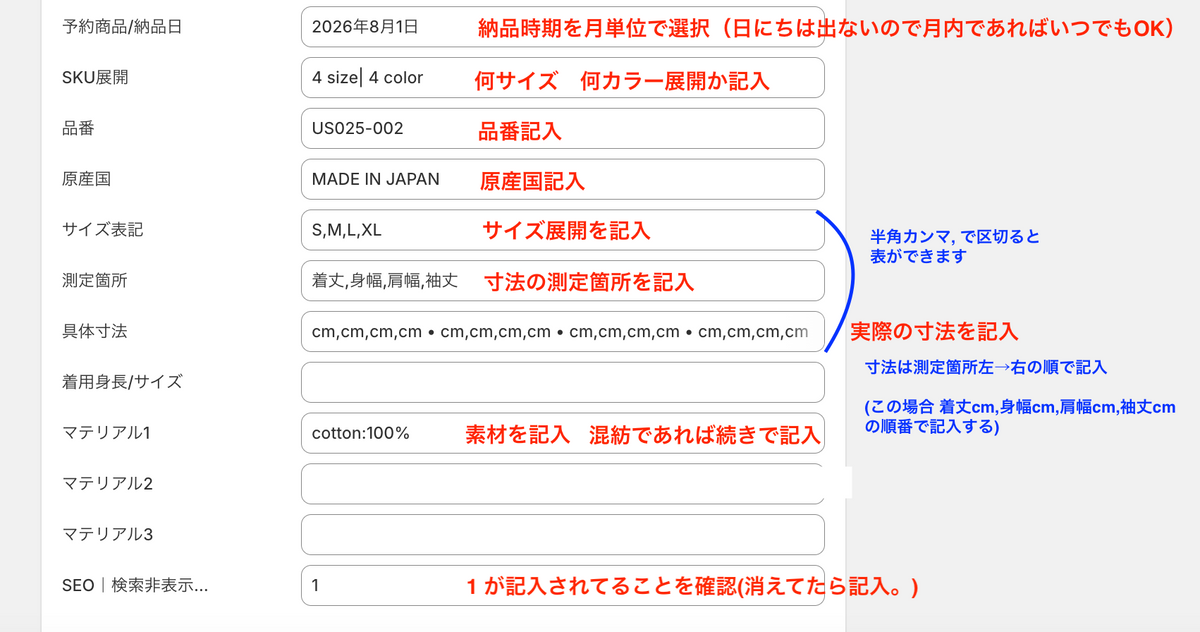The image size is (1200, 632).
Task: Click the 原産国 label
Action: (86, 179)
